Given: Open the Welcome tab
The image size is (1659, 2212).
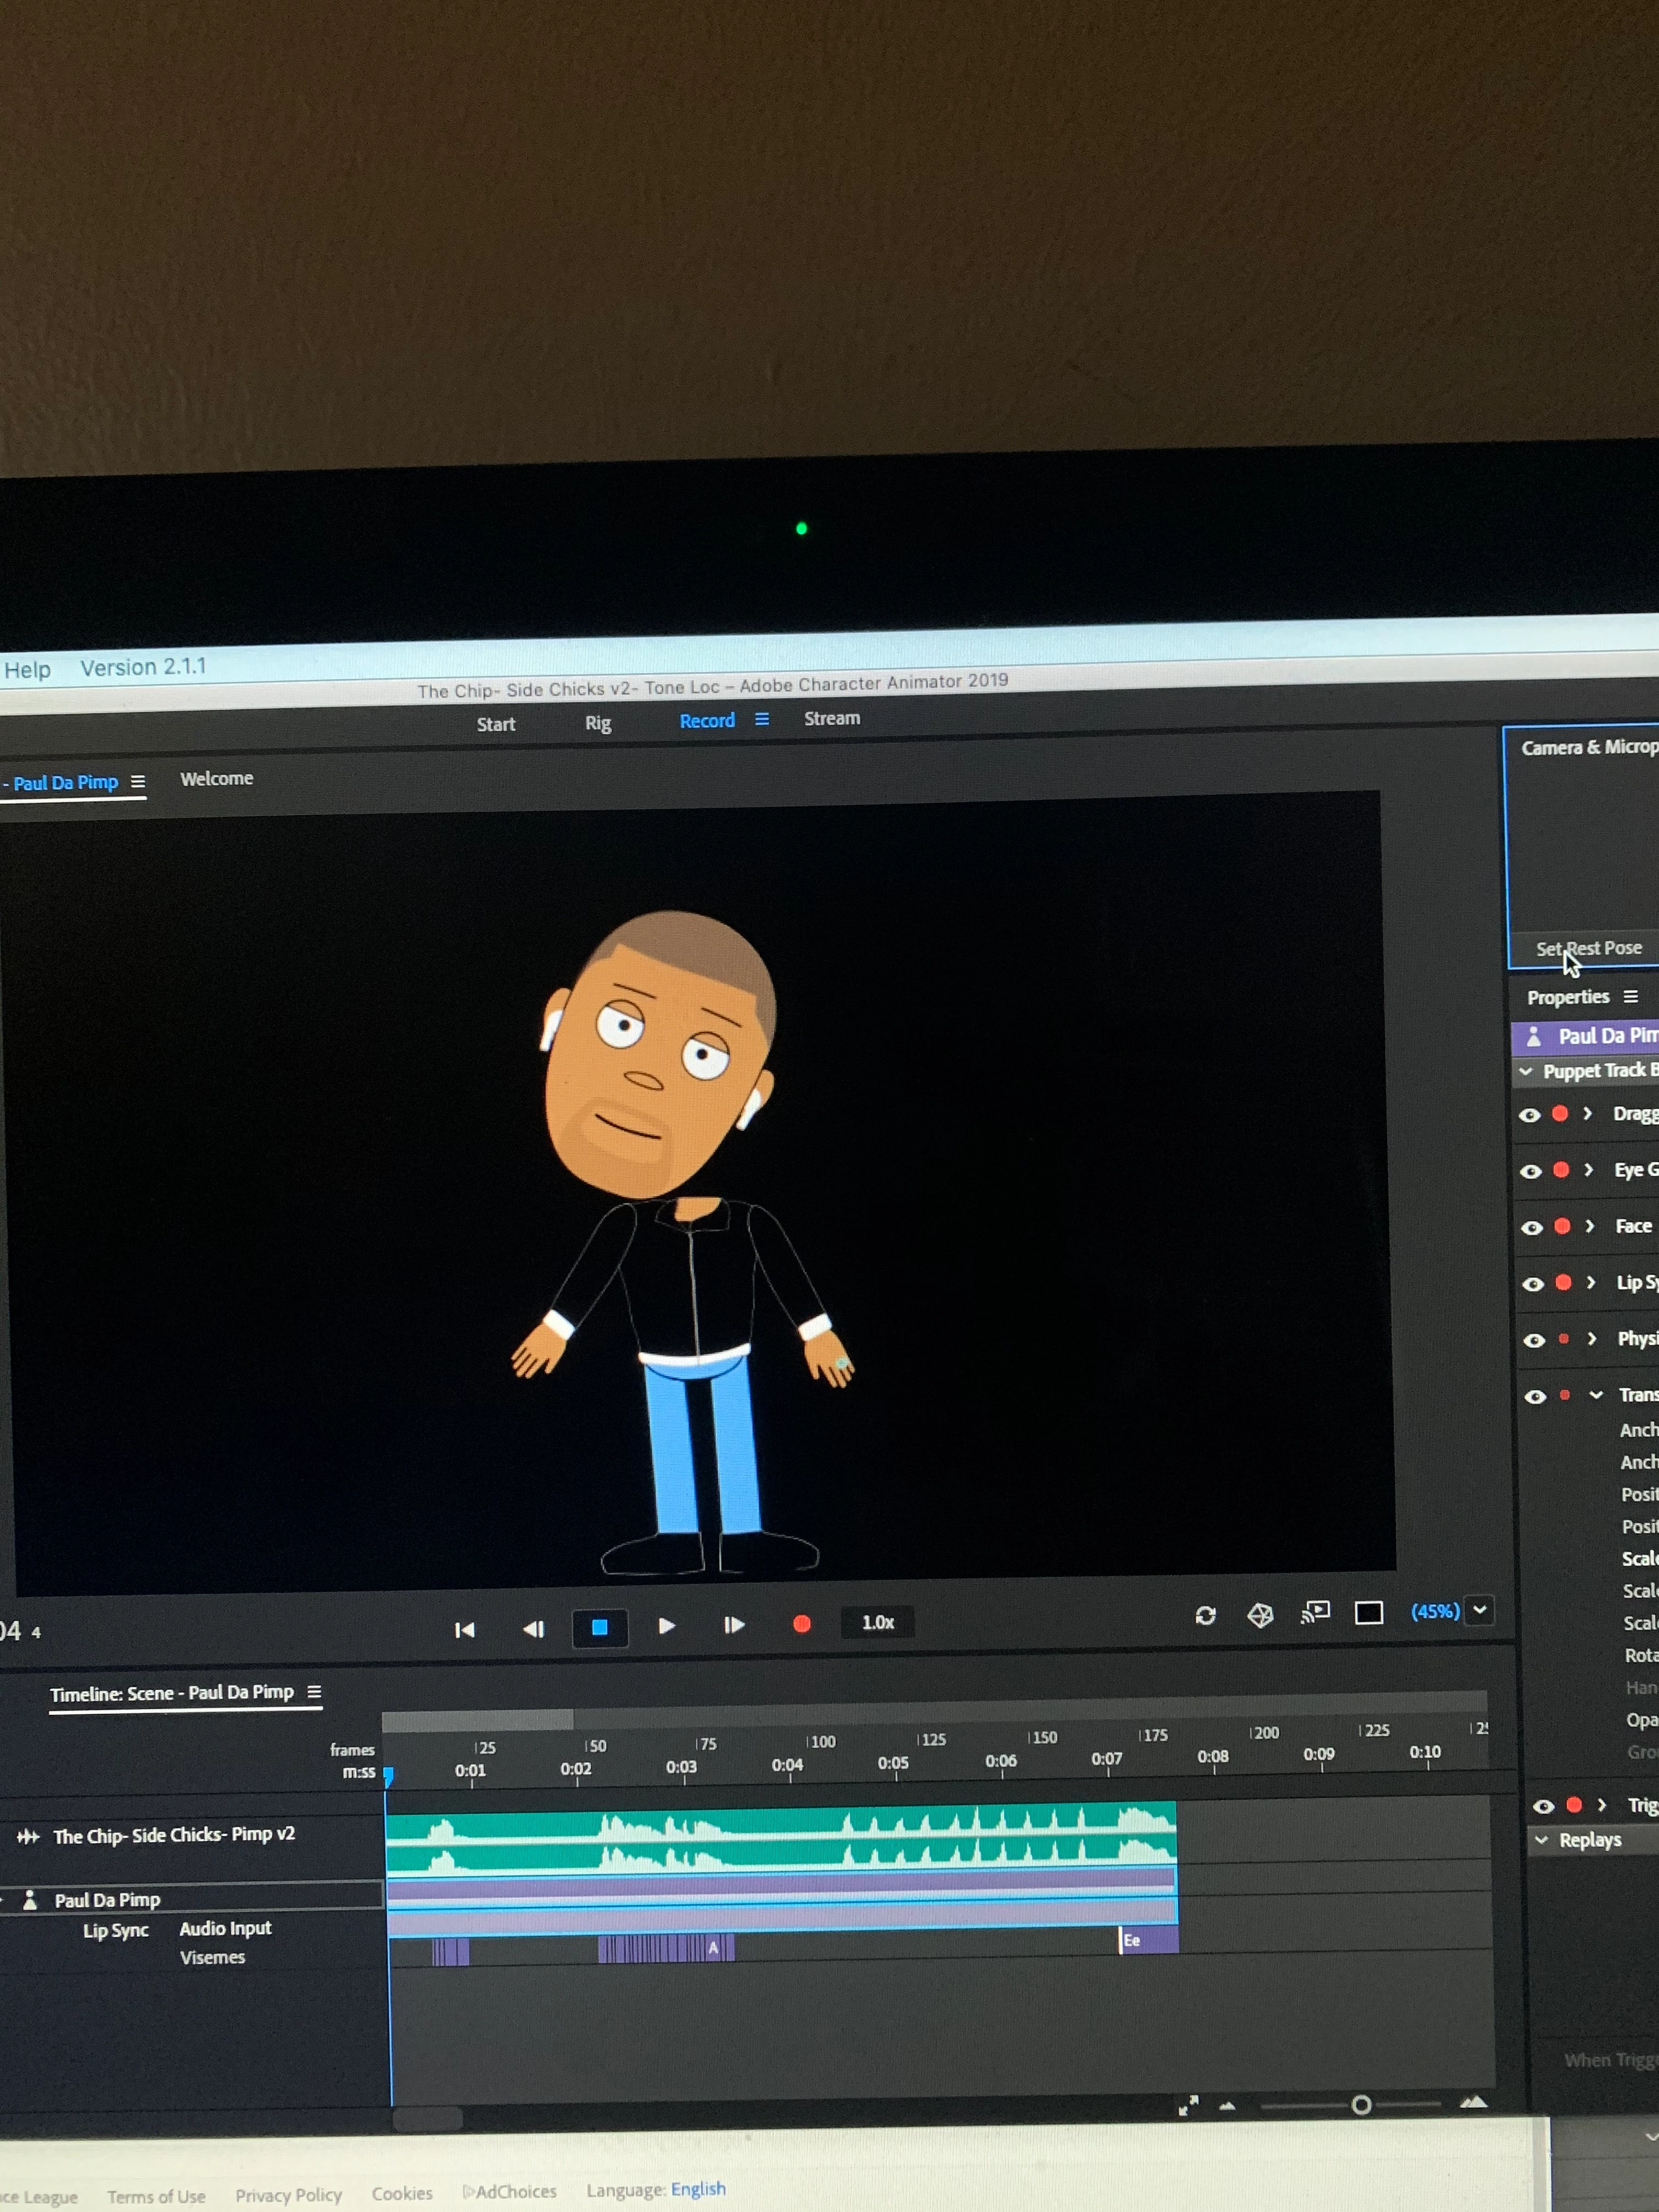Looking at the screenshot, I should 216,778.
